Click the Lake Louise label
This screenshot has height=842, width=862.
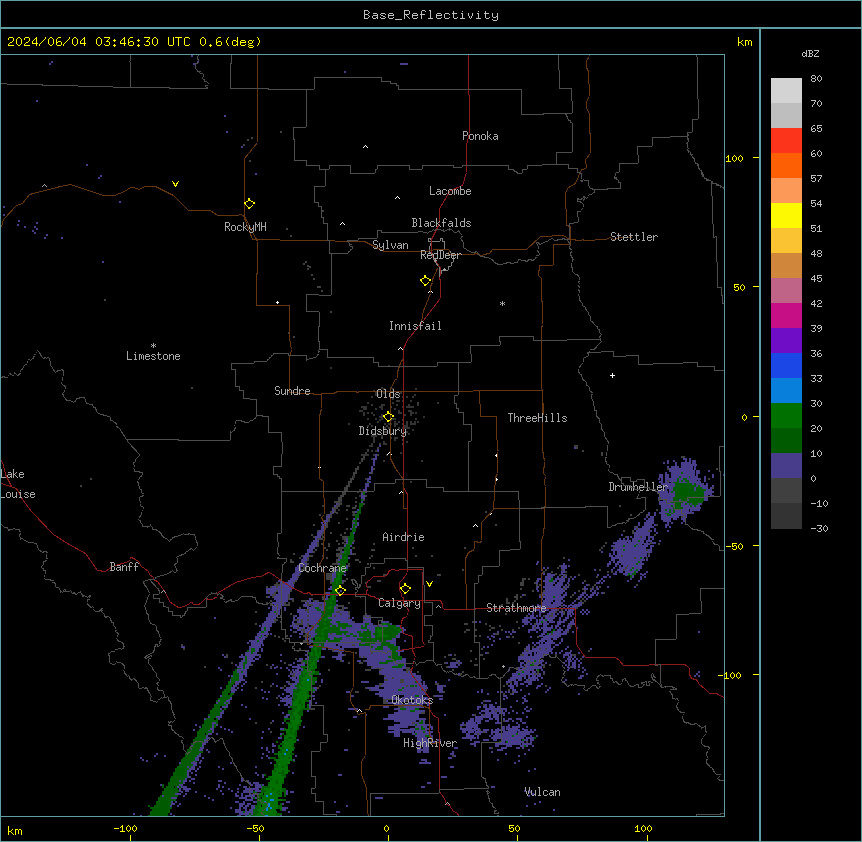pos(18,484)
